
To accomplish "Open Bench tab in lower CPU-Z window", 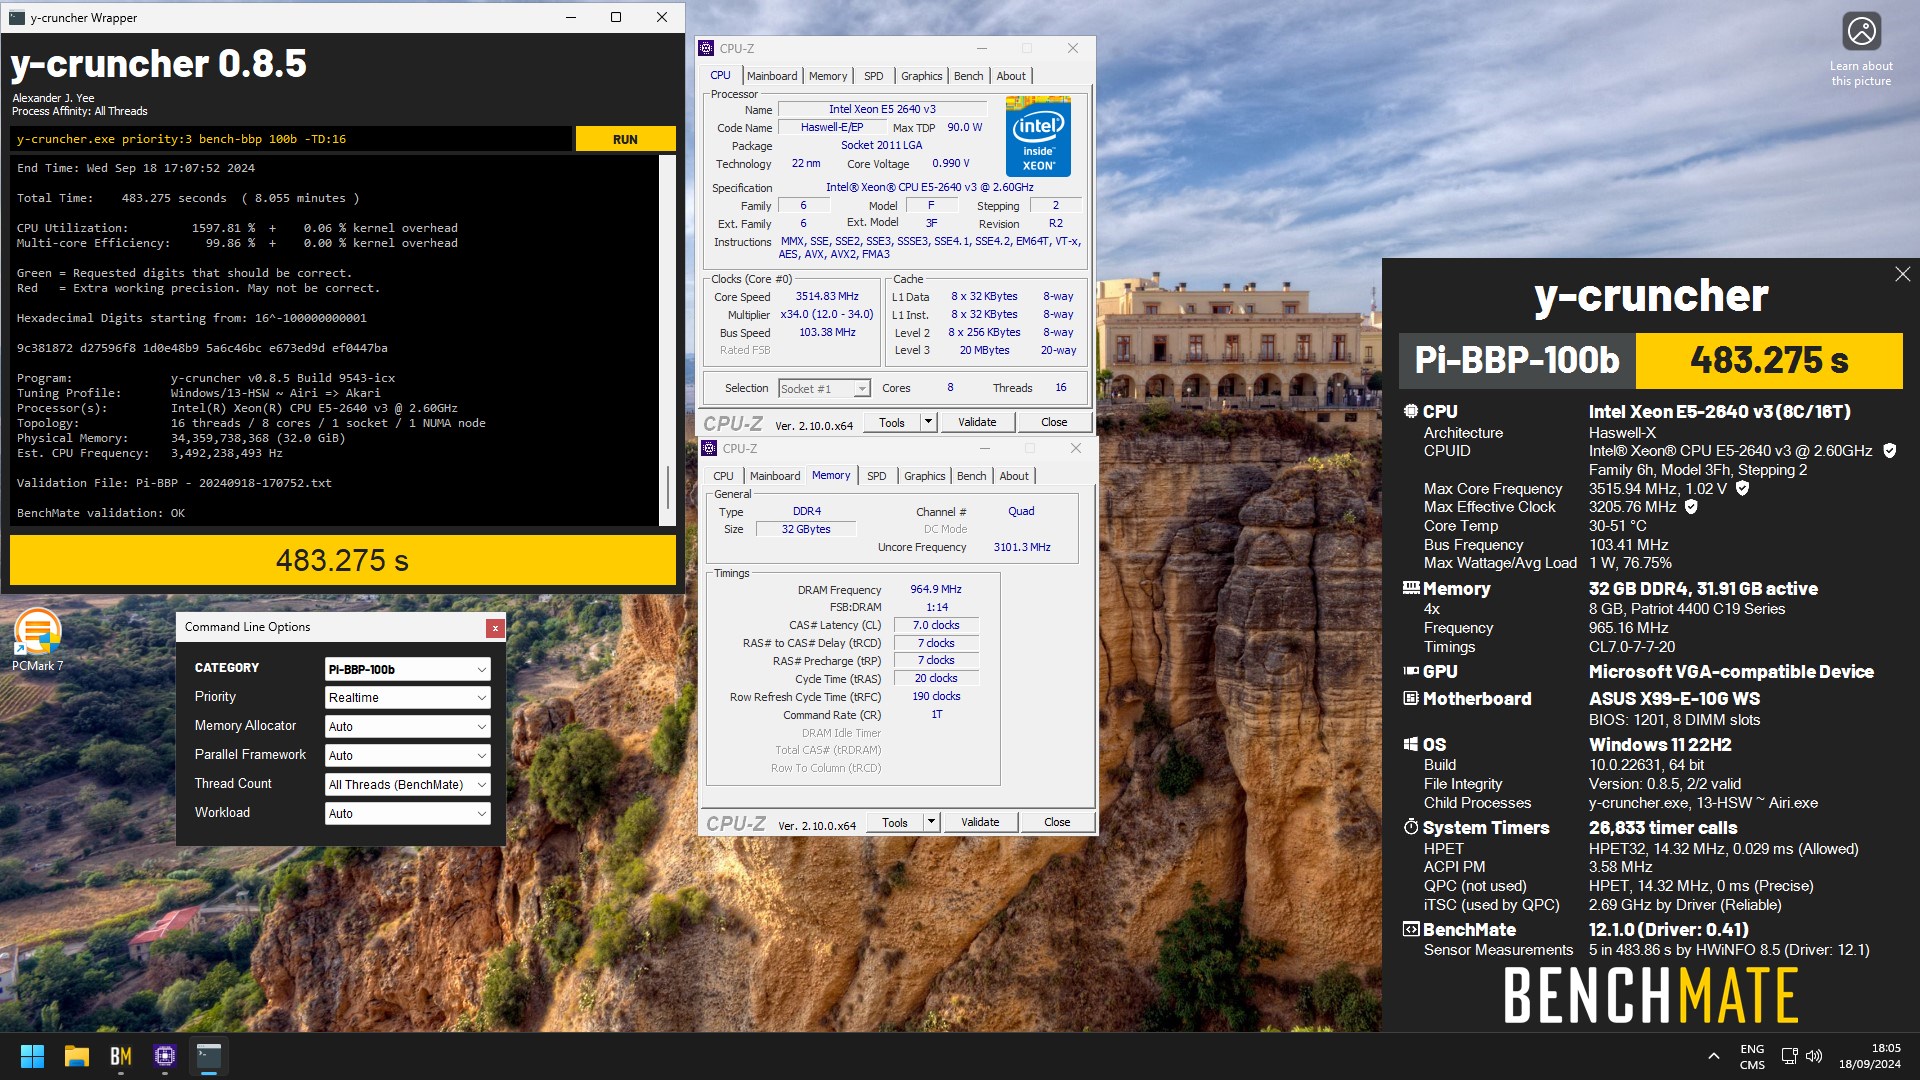I will coord(971,476).
